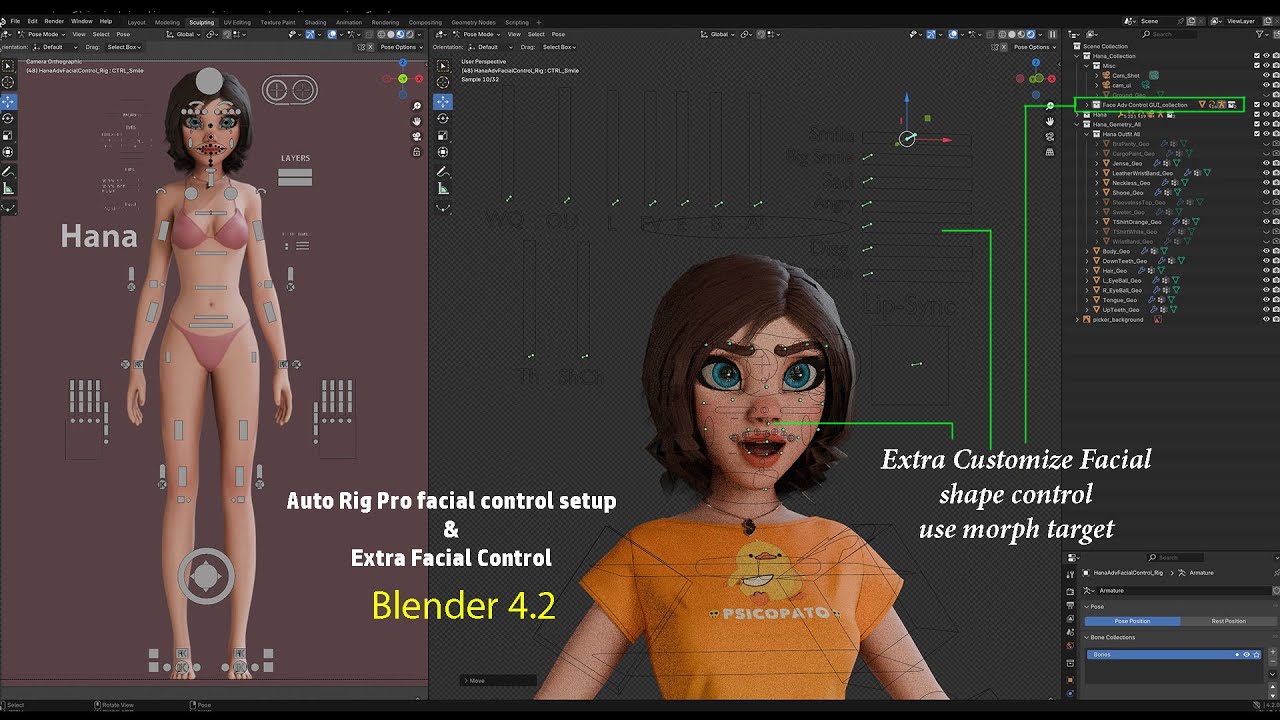The width and height of the screenshot is (1280, 720).
Task: Switch to the Animation workspace tab
Action: pyautogui.click(x=349, y=22)
